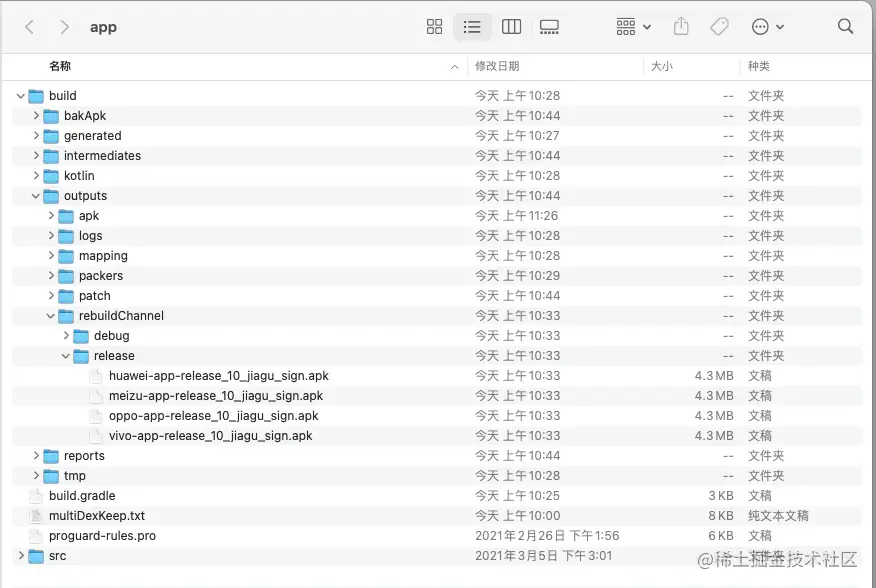This screenshot has width=876, height=588.
Task: Select the debug folder icon
Action: (81, 336)
